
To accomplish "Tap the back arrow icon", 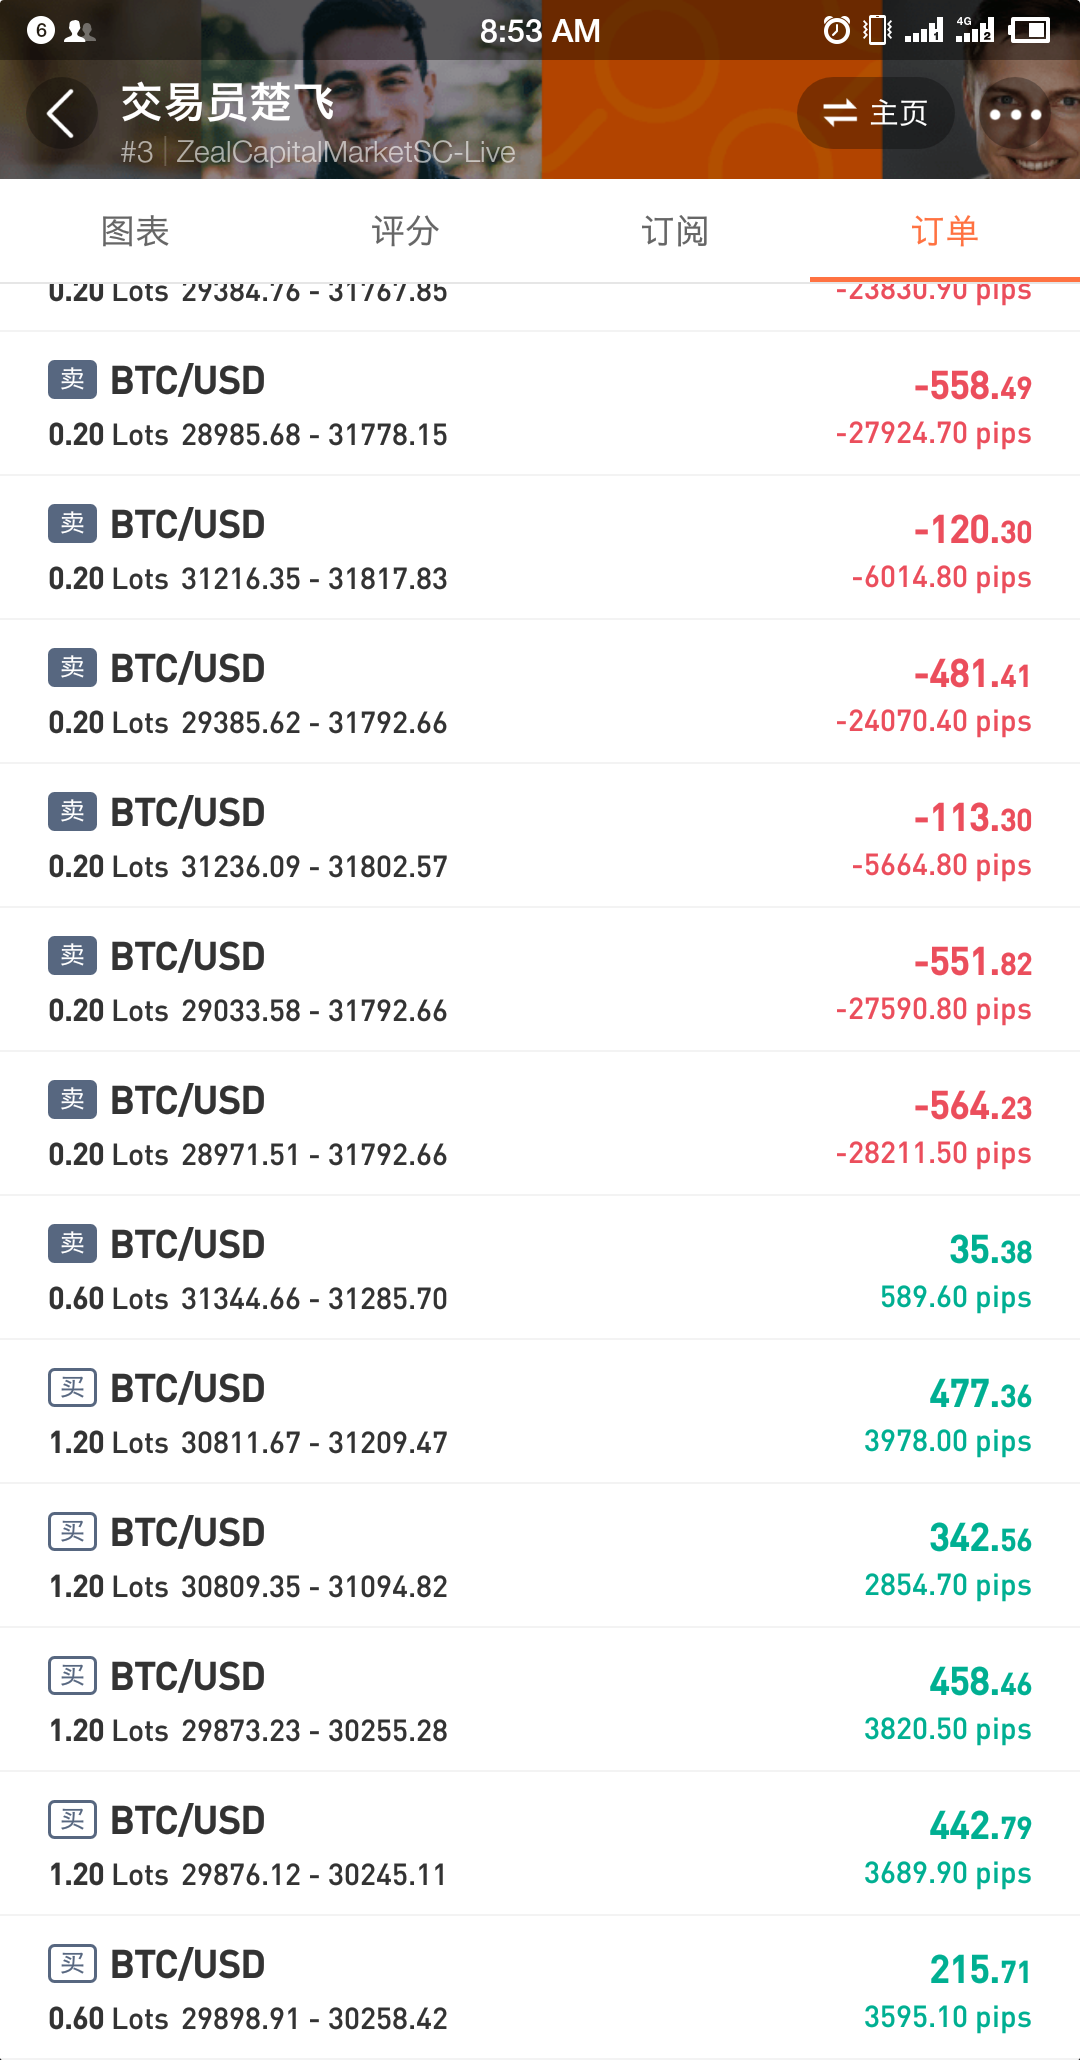I will pyautogui.click(x=61, y=113).
